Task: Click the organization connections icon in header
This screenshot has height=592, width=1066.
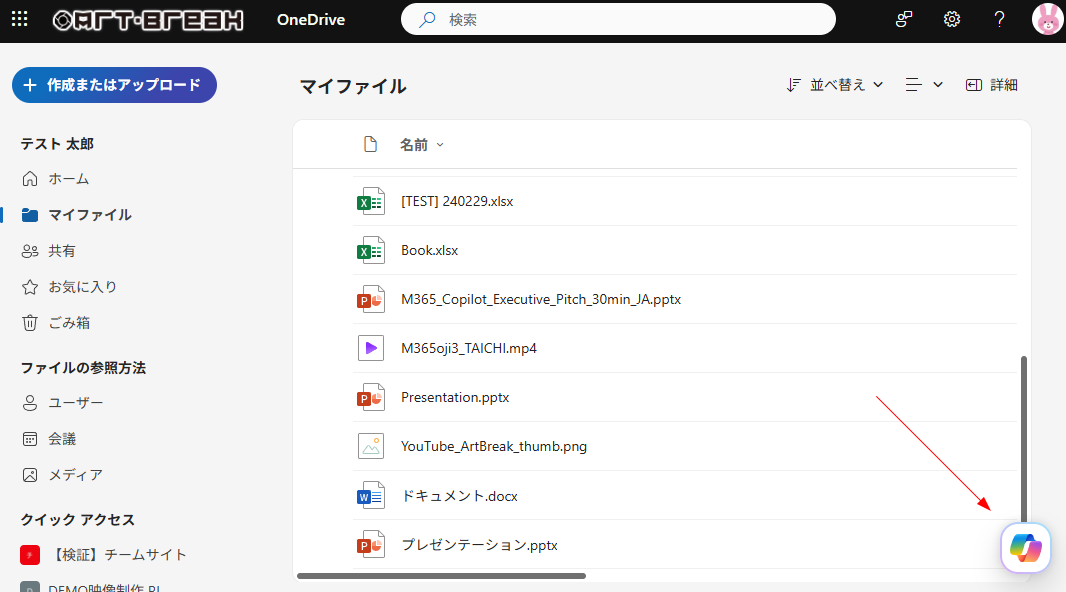Action: pyautogui.click(x=904, y=19)
